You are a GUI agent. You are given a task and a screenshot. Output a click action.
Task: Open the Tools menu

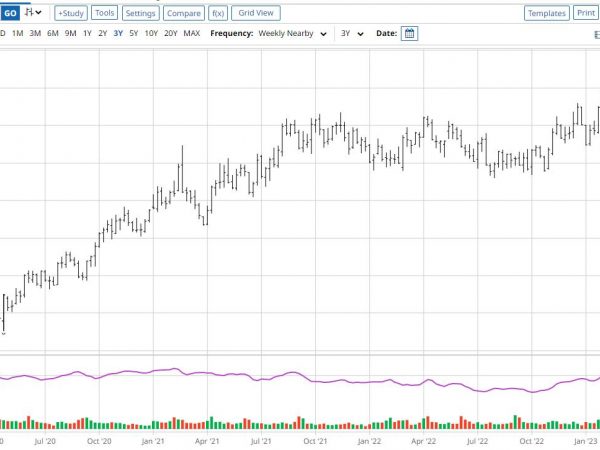105,13
